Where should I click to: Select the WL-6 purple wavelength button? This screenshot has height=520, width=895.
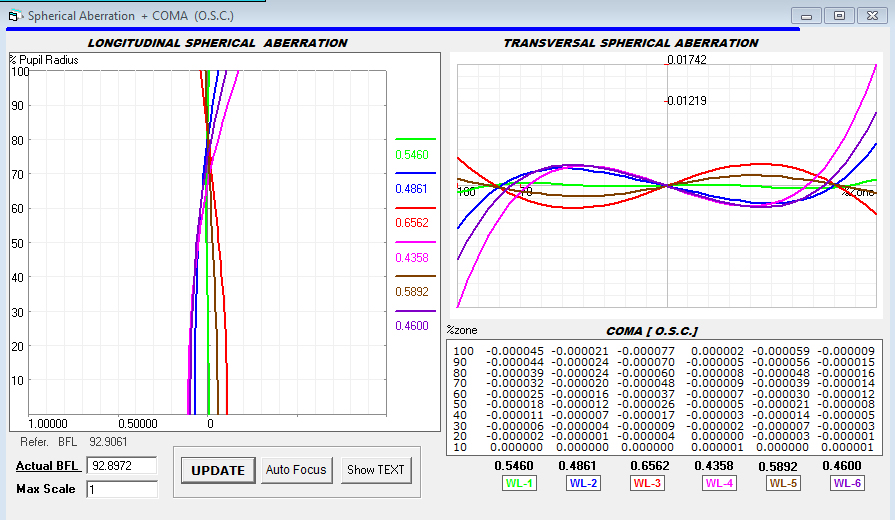click(847, 483)
